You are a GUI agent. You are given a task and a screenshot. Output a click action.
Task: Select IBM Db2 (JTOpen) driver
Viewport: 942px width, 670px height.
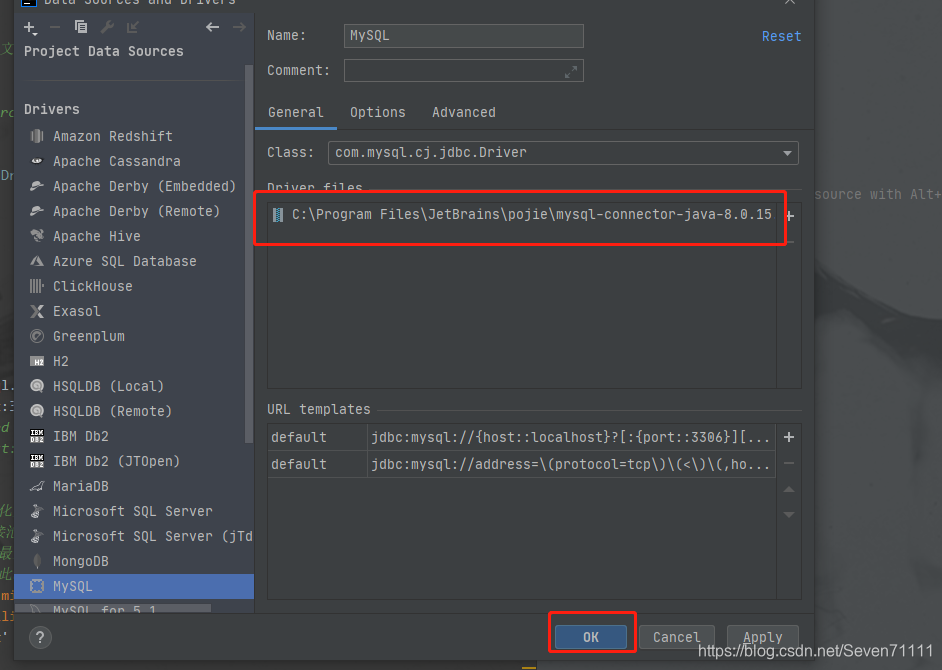coord(134,461)
